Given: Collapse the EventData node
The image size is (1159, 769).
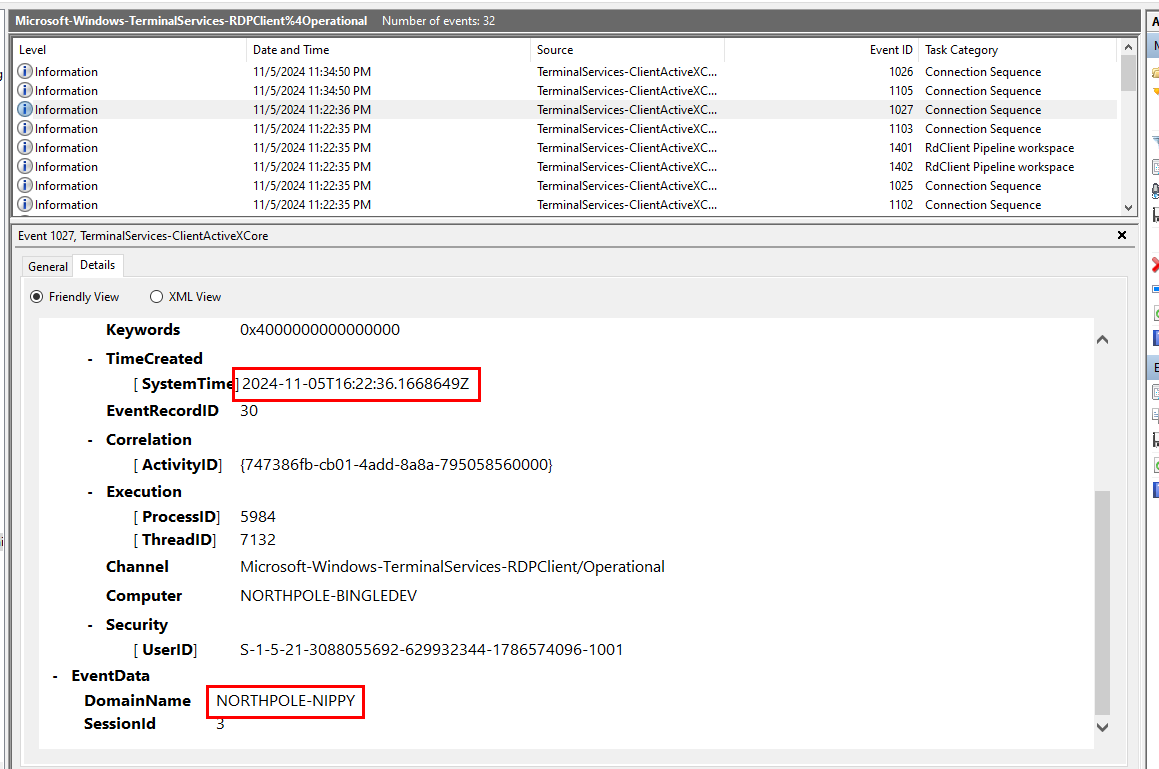Looking at the screenshot, I should [55, 677].
